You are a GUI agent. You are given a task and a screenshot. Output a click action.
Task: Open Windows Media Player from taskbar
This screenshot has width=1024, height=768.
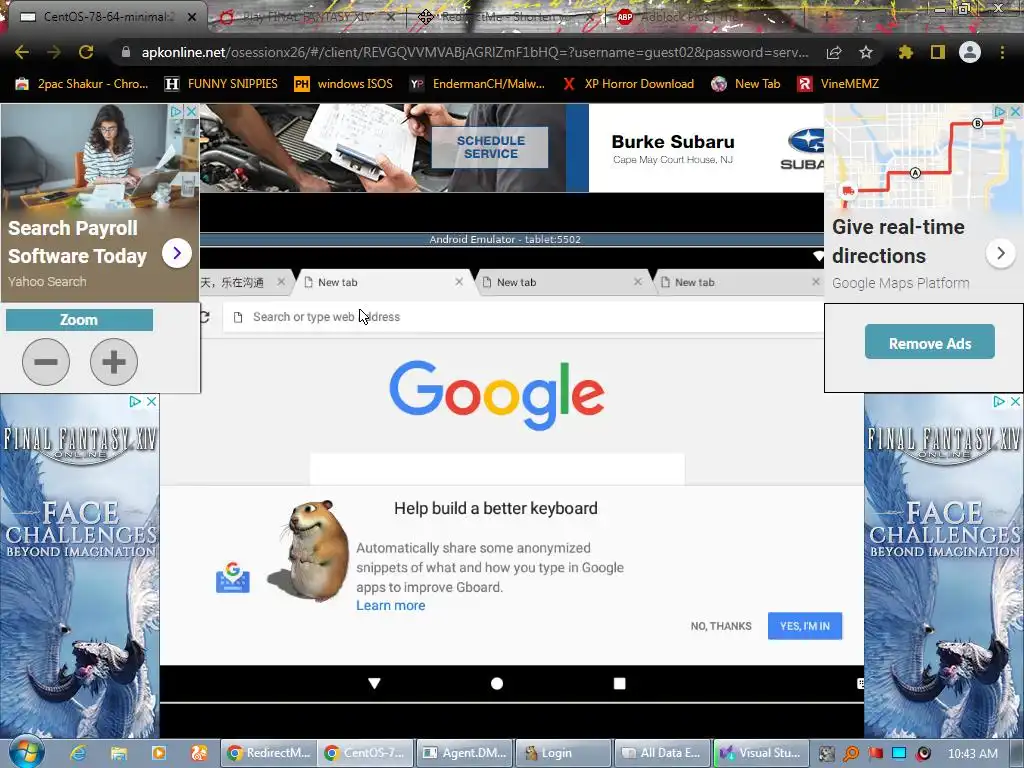click(159, 753)
